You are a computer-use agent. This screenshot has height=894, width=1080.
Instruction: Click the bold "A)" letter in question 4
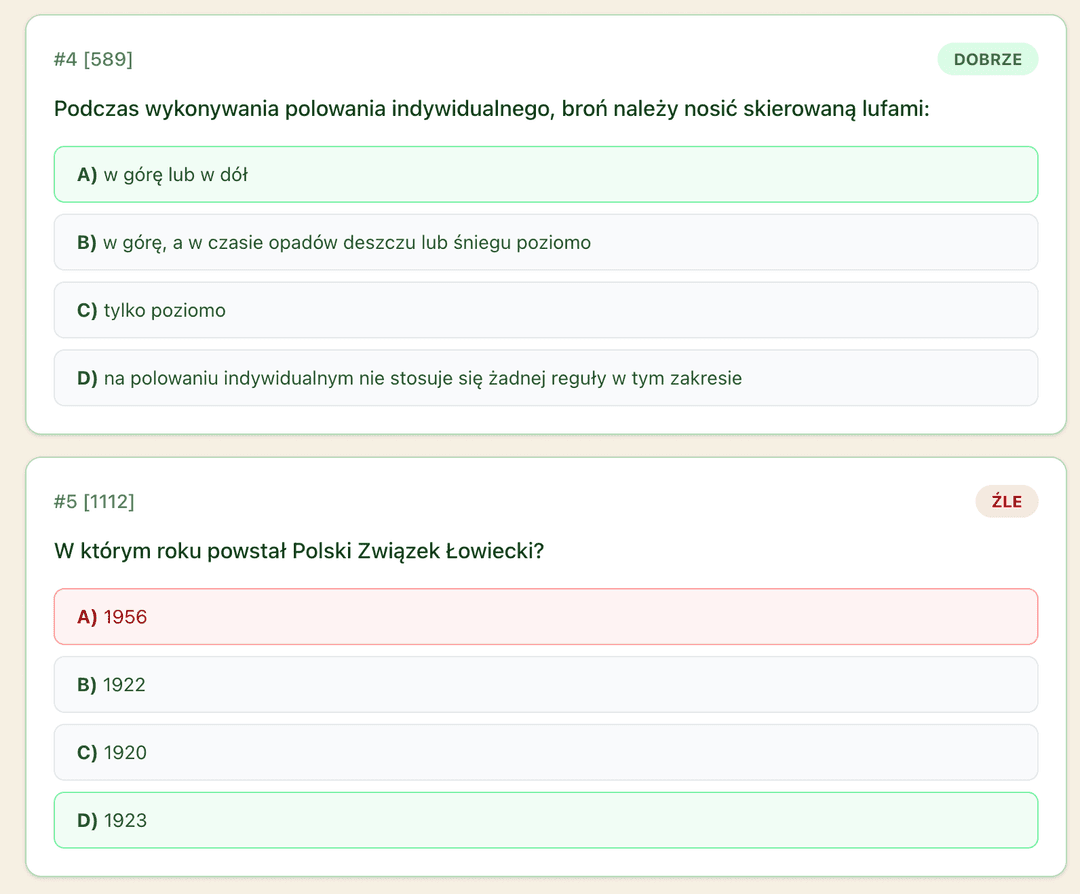[87, 175]
